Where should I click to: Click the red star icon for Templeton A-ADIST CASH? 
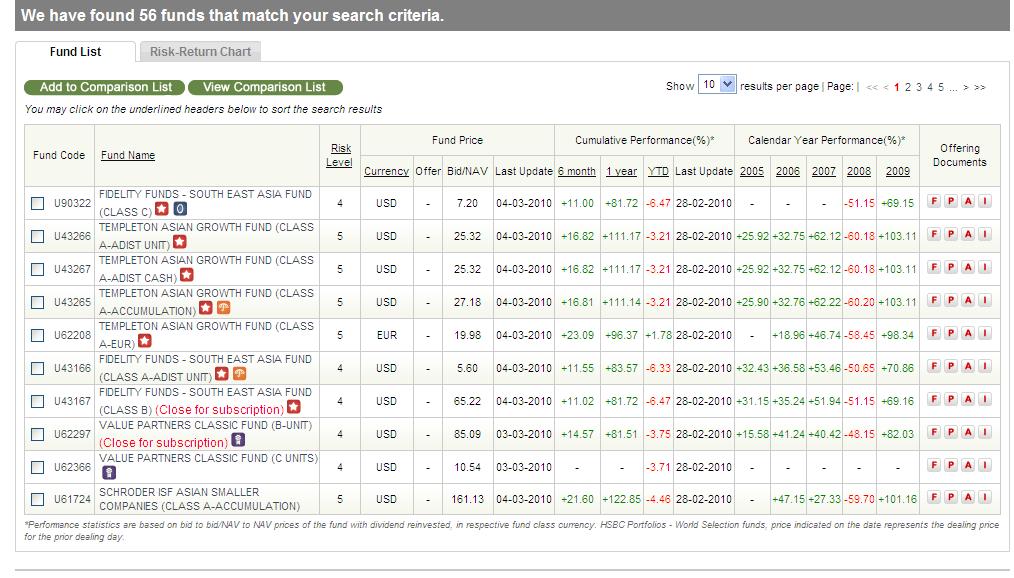point(187,275)
